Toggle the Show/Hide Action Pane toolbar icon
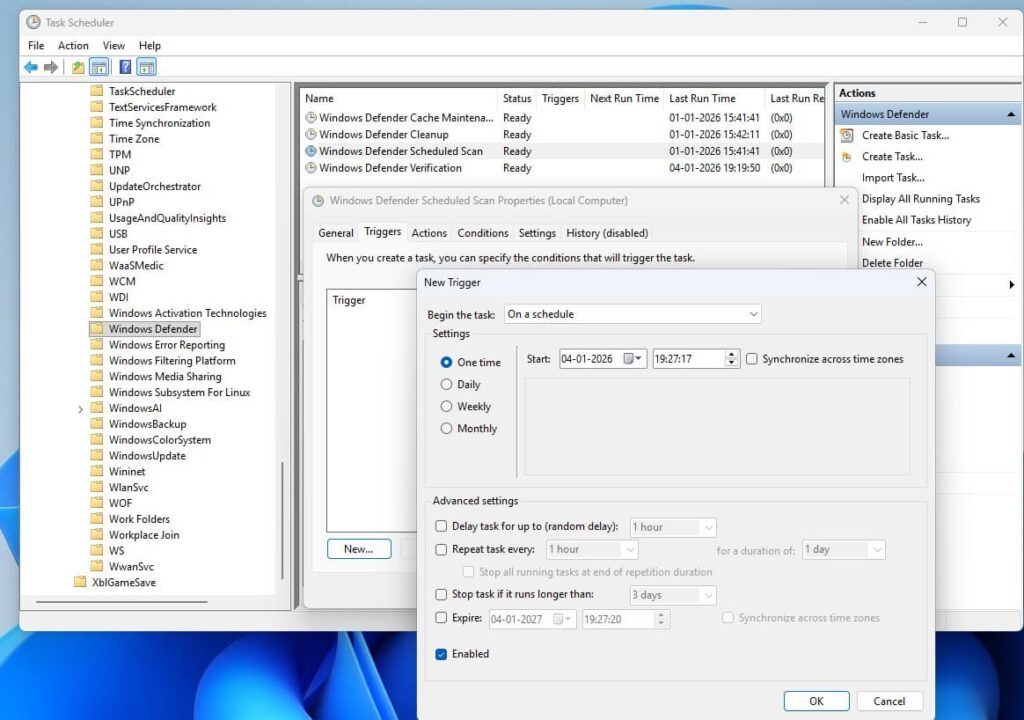 (146, 67)
